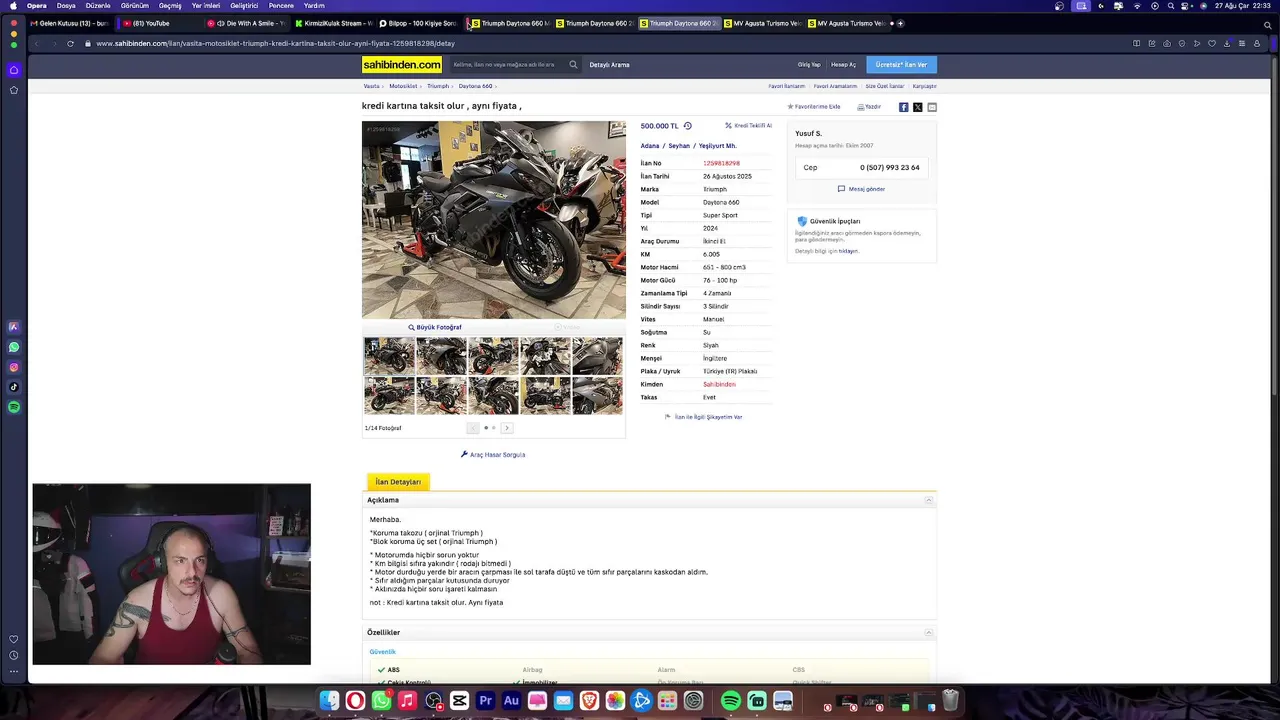Screen dimensions: 1280x720
Task: Collapse the Açıklama section
Action: pyautogui.click(x=929, y=500)
